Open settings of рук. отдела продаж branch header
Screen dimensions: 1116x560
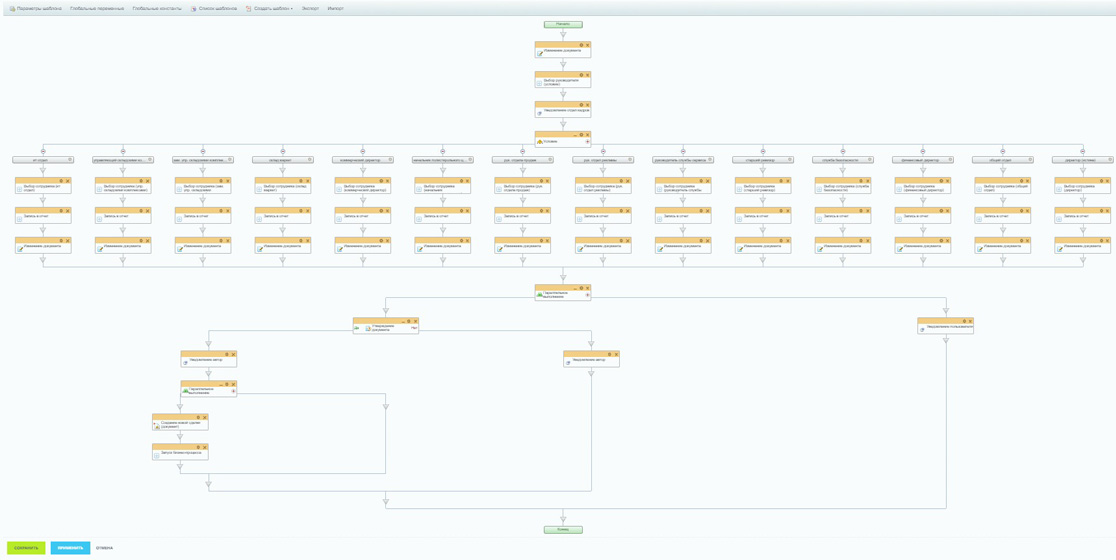(549, 160)
